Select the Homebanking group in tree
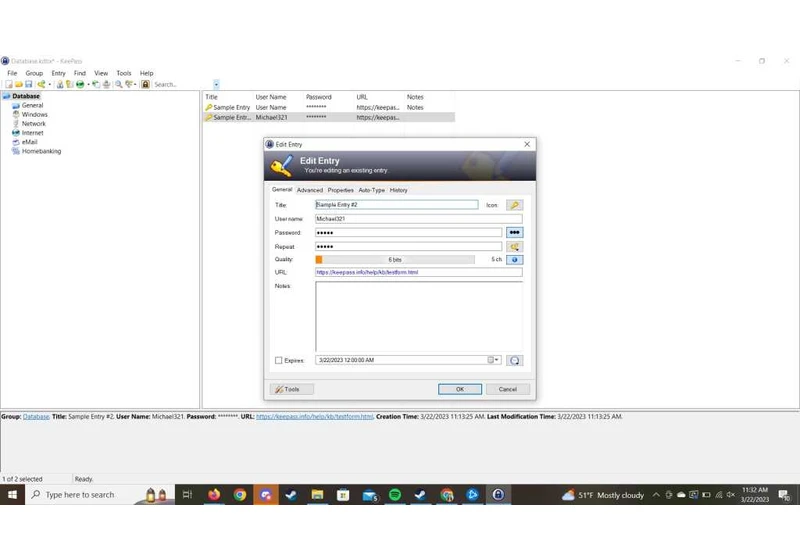 [x=41, y=151]
